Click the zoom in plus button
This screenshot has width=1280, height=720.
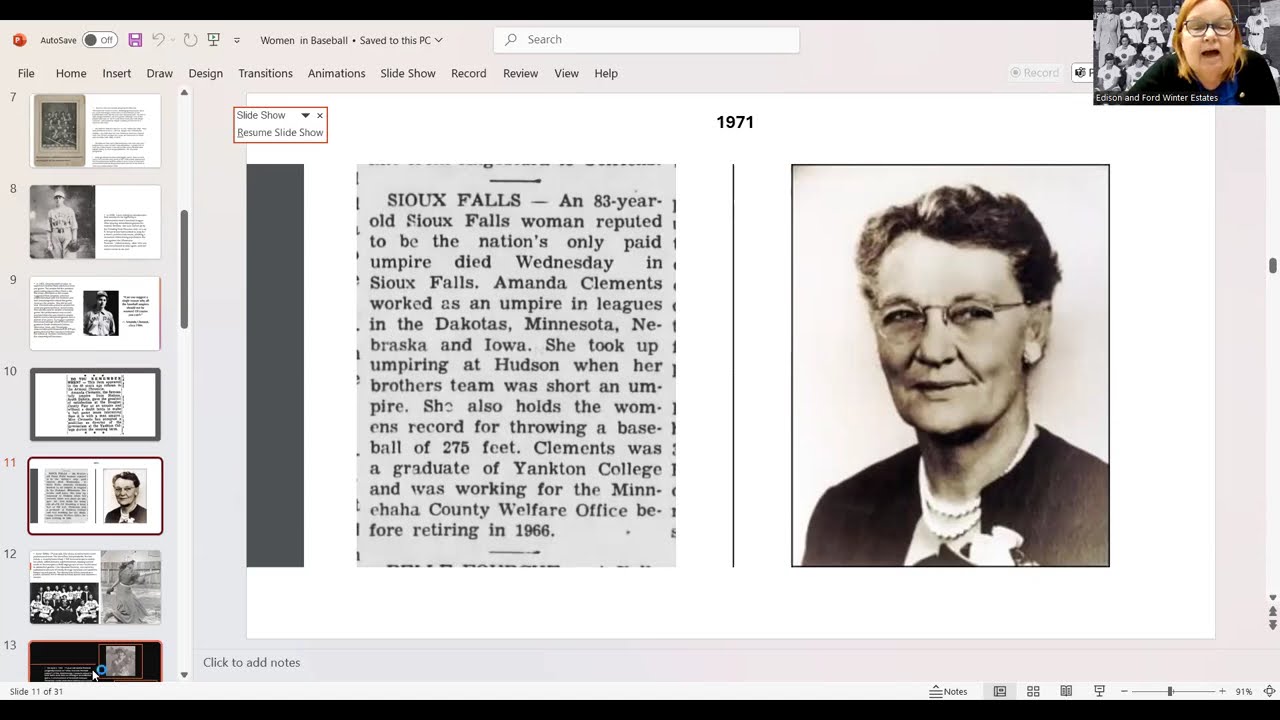1222,691
